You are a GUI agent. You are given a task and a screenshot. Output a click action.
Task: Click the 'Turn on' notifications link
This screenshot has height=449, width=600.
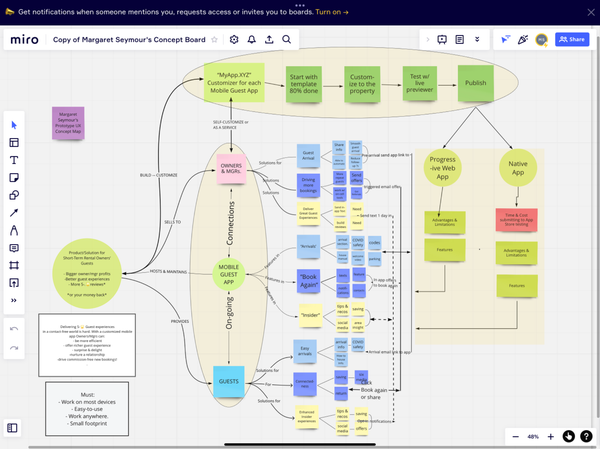pos(329,11)
